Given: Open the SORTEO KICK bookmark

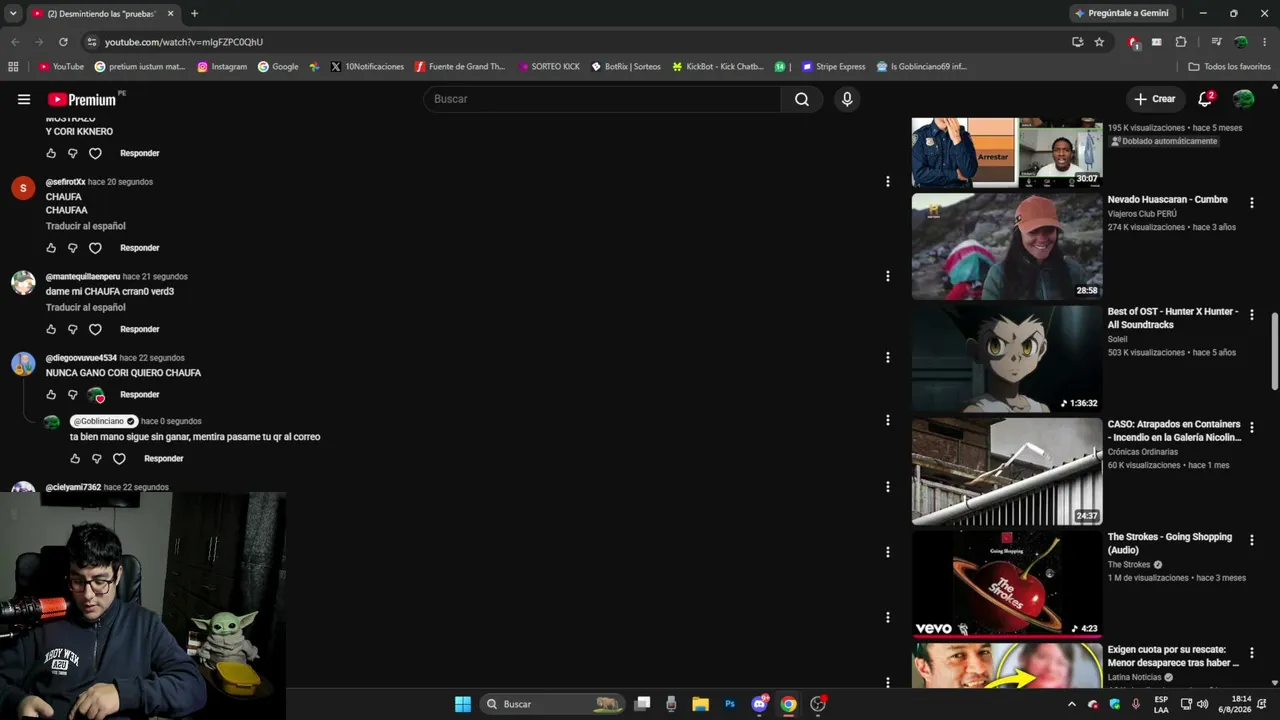Looking at the screenshot, I should click(549, 67).
